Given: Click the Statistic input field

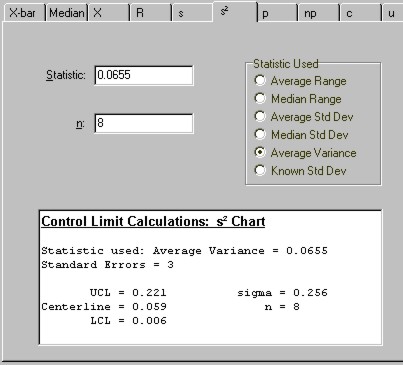Looking at the screenshot, I should click(x=144, y=75).
